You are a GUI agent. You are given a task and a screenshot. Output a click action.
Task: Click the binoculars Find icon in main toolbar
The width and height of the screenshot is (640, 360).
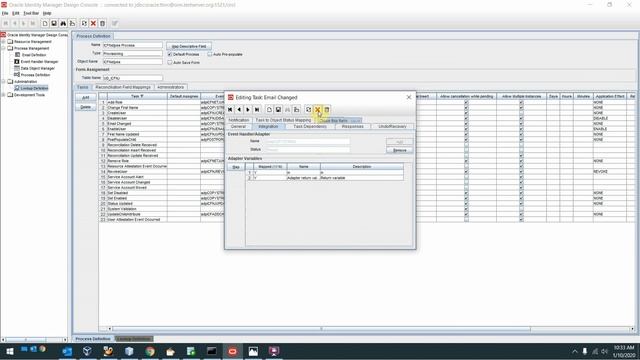[63, 23]
